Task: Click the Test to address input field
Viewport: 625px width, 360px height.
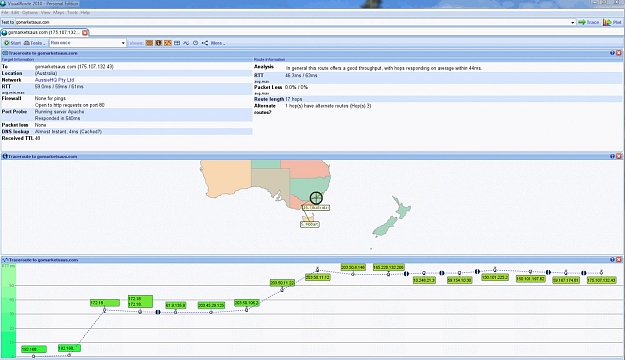Action: point(293,22)
